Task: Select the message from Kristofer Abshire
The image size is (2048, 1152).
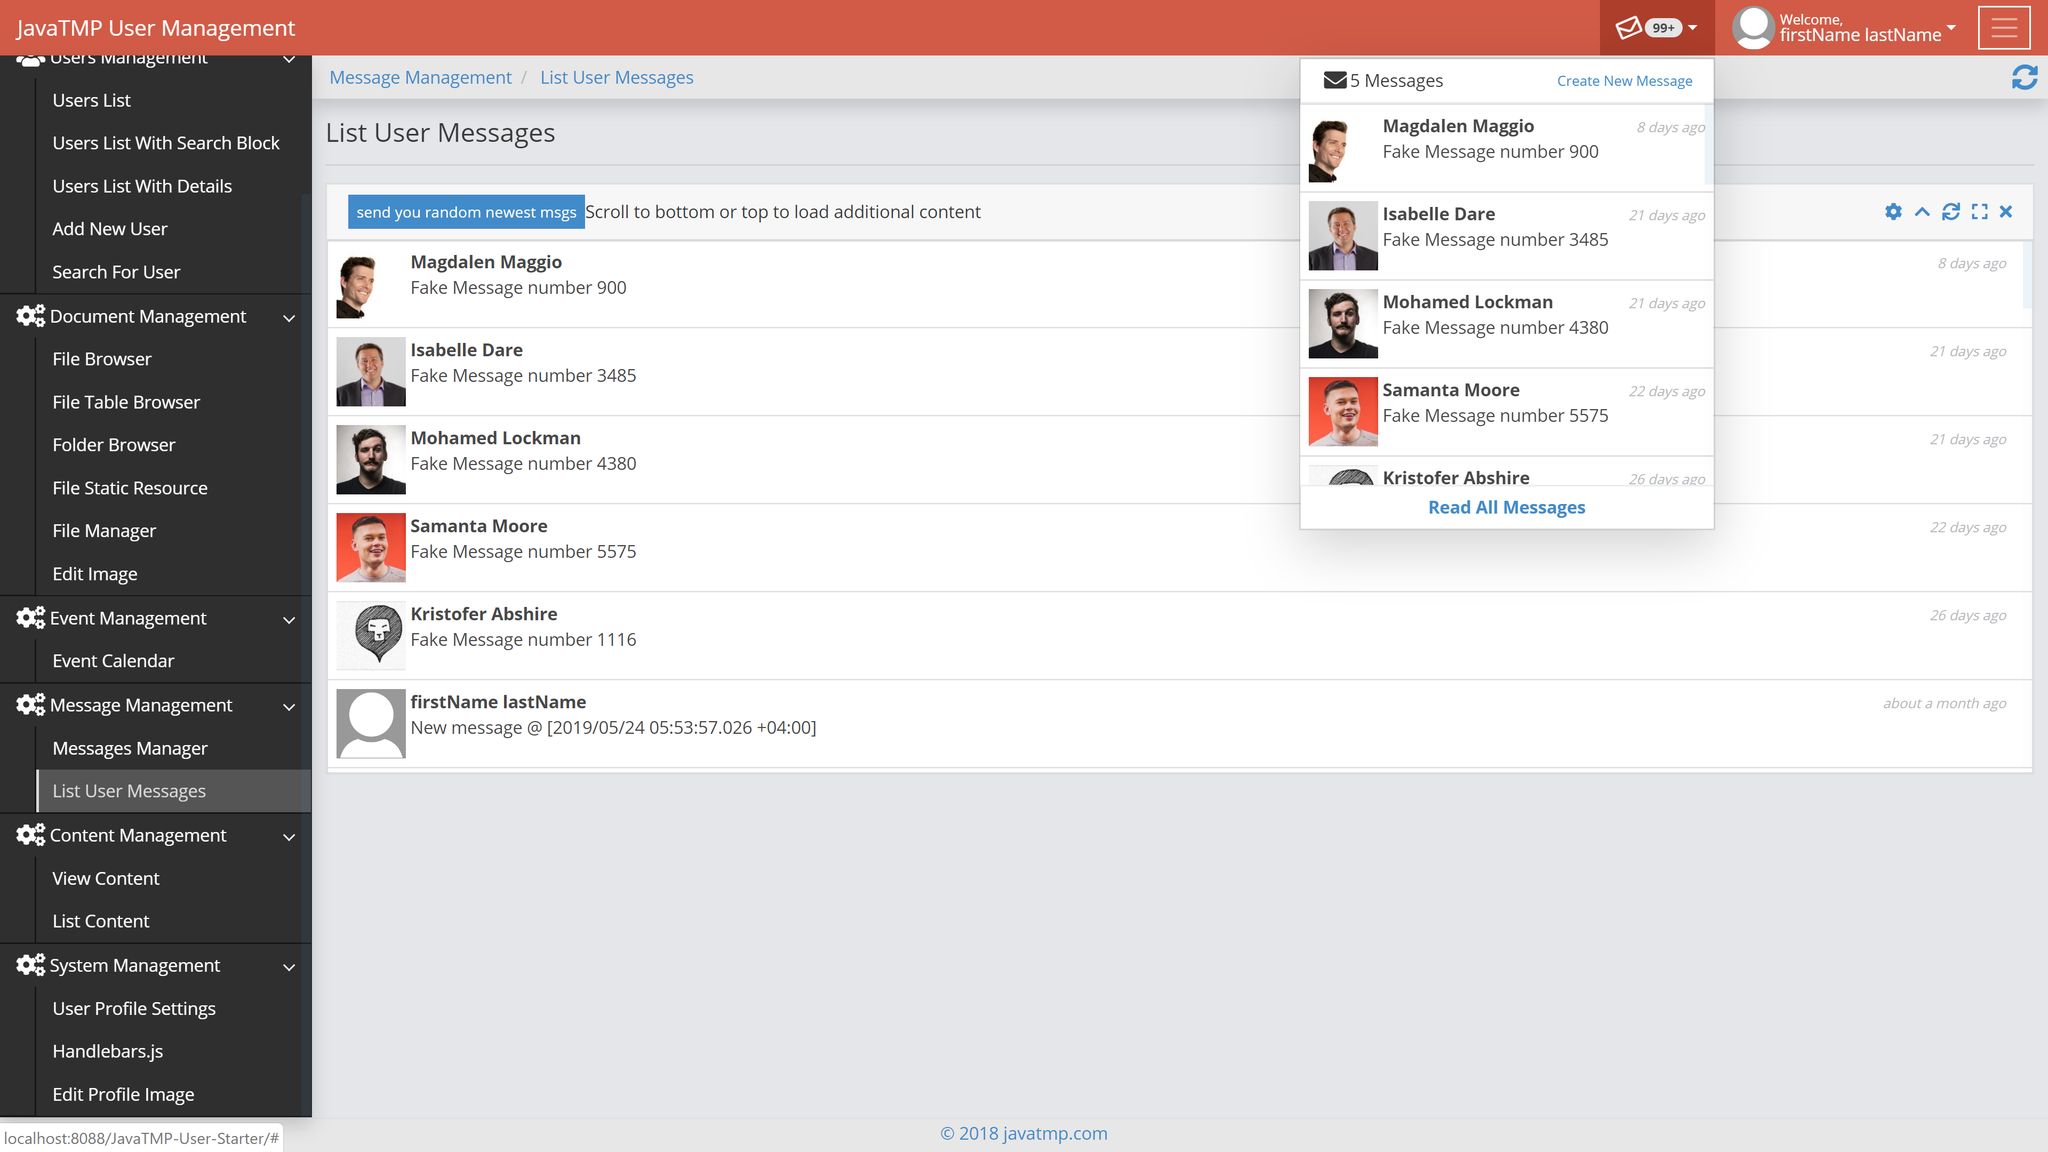Action: click(x=1455, y=478)
